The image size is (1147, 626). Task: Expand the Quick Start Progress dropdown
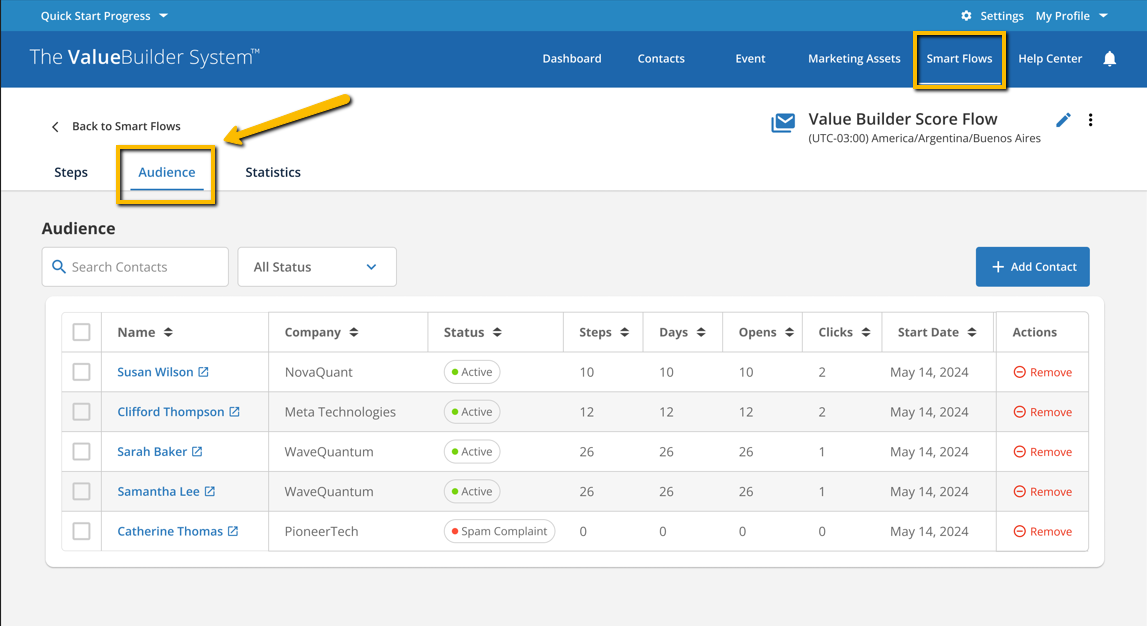point(104,15)
